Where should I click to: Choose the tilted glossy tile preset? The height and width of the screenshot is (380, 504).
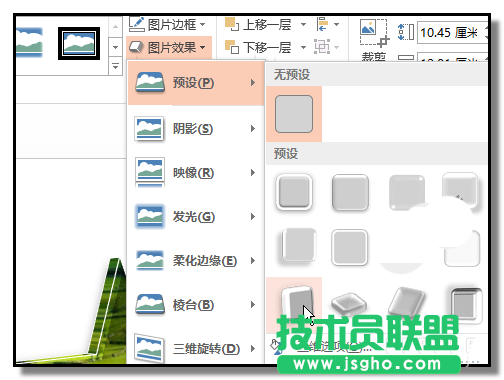(407, 302)
